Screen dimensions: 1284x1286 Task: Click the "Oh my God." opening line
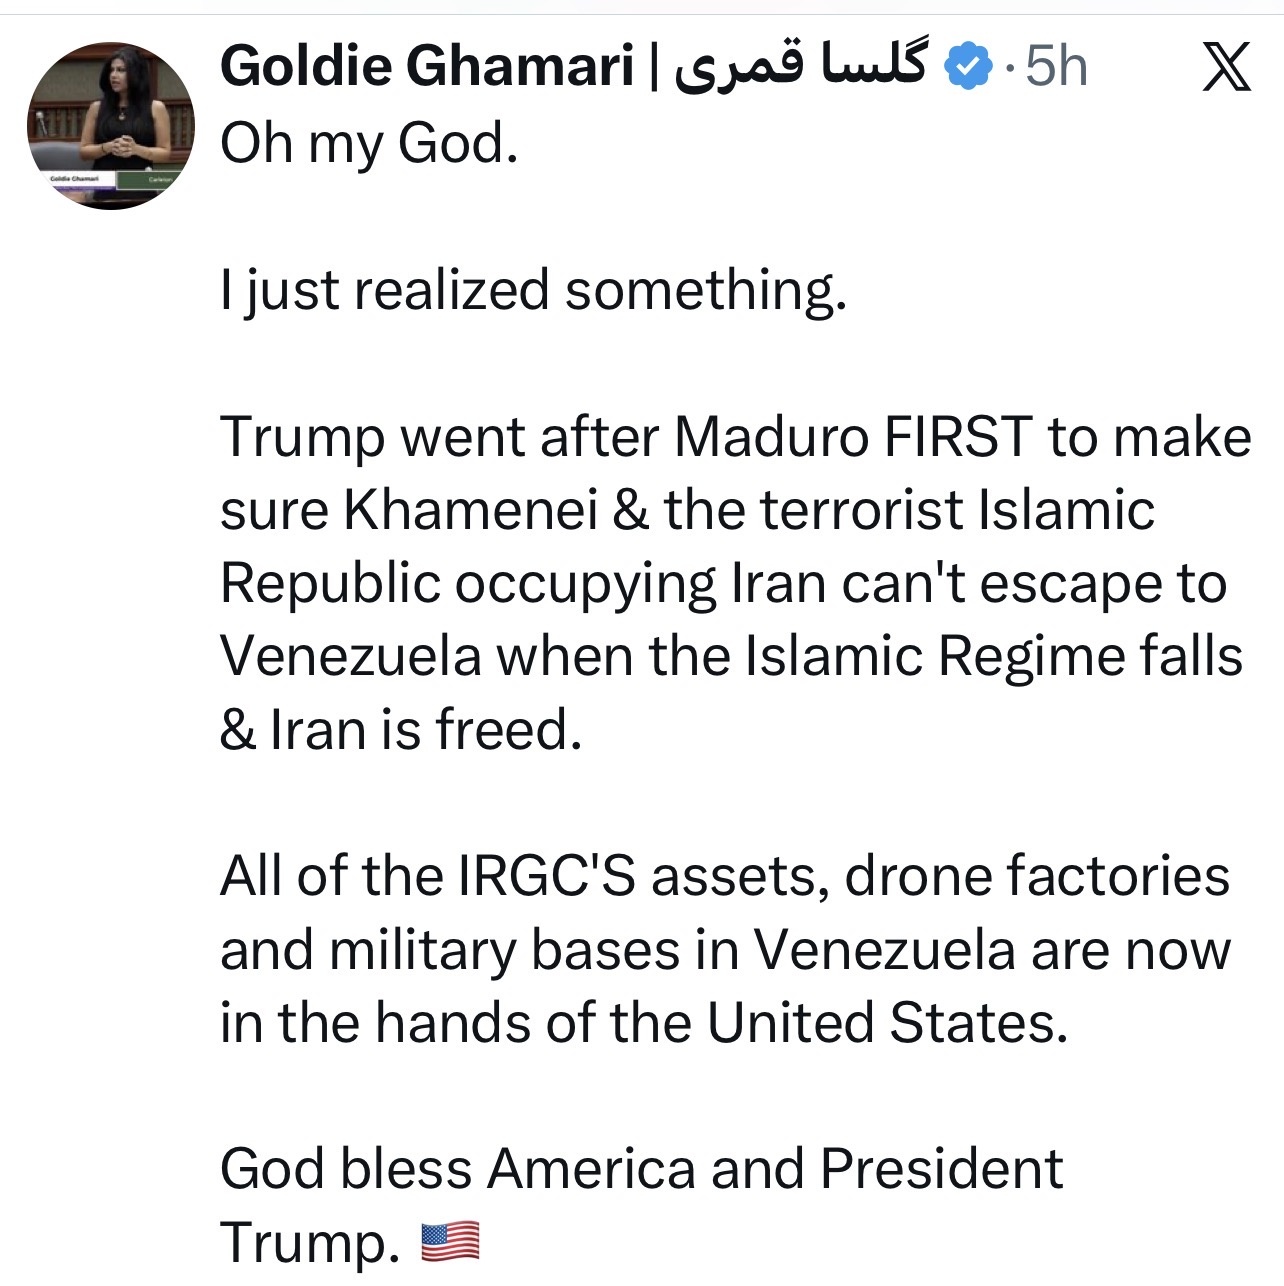tap(369, 143)
